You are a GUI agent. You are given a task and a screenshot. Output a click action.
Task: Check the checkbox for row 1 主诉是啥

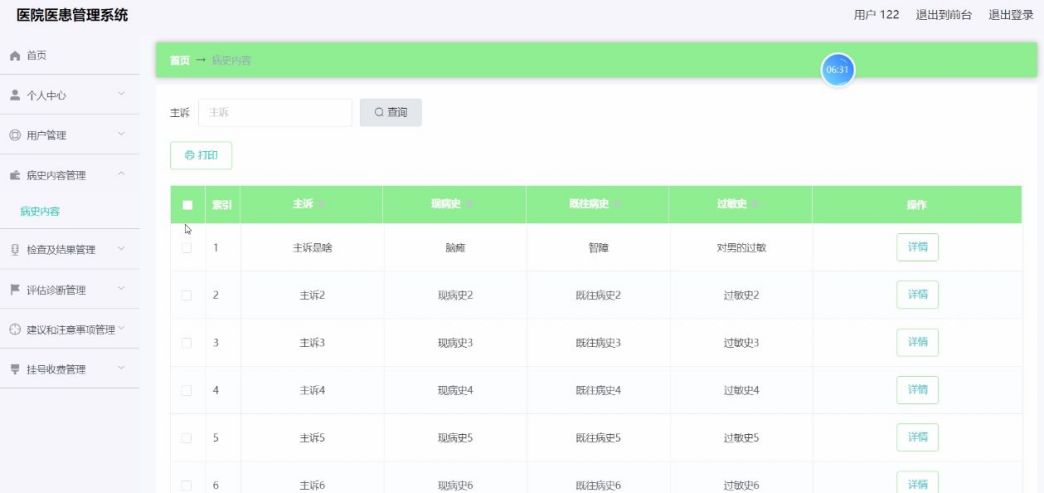coord(186,248)
